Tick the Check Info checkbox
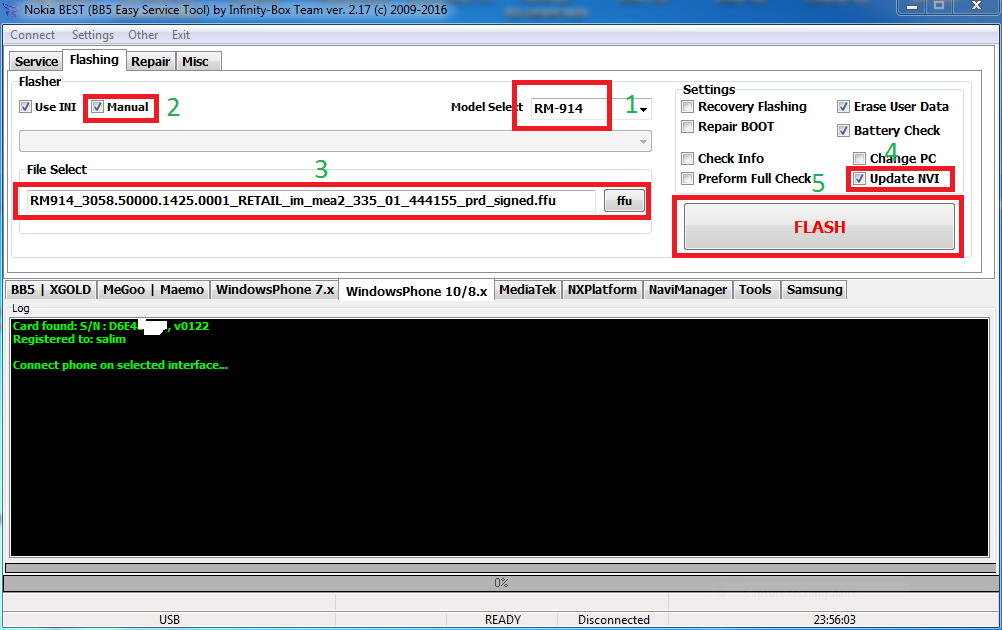The width and height of the screenshot is (1002, 630). point(688,158)
